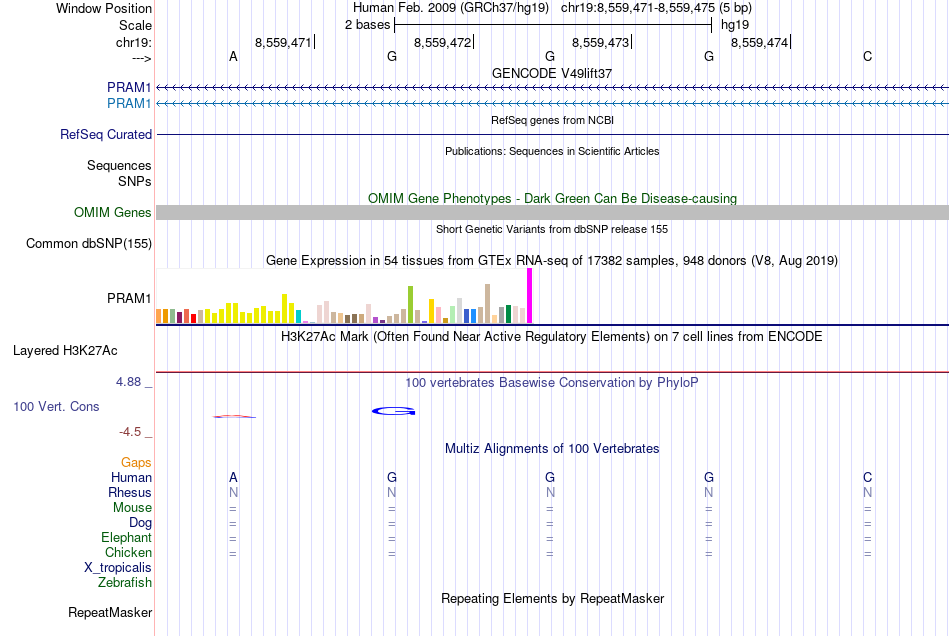This screenshot has width=950, height=636.
Task: Click the RefSeq genes from NCBI title
Action: coord(553,120)
